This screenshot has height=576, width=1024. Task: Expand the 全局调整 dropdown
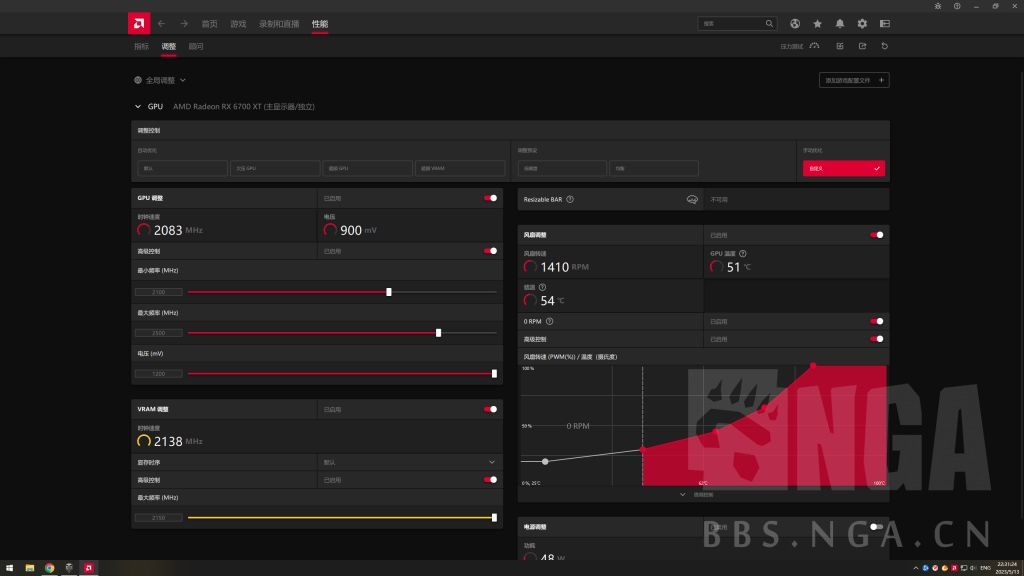[x=160, y=80]
